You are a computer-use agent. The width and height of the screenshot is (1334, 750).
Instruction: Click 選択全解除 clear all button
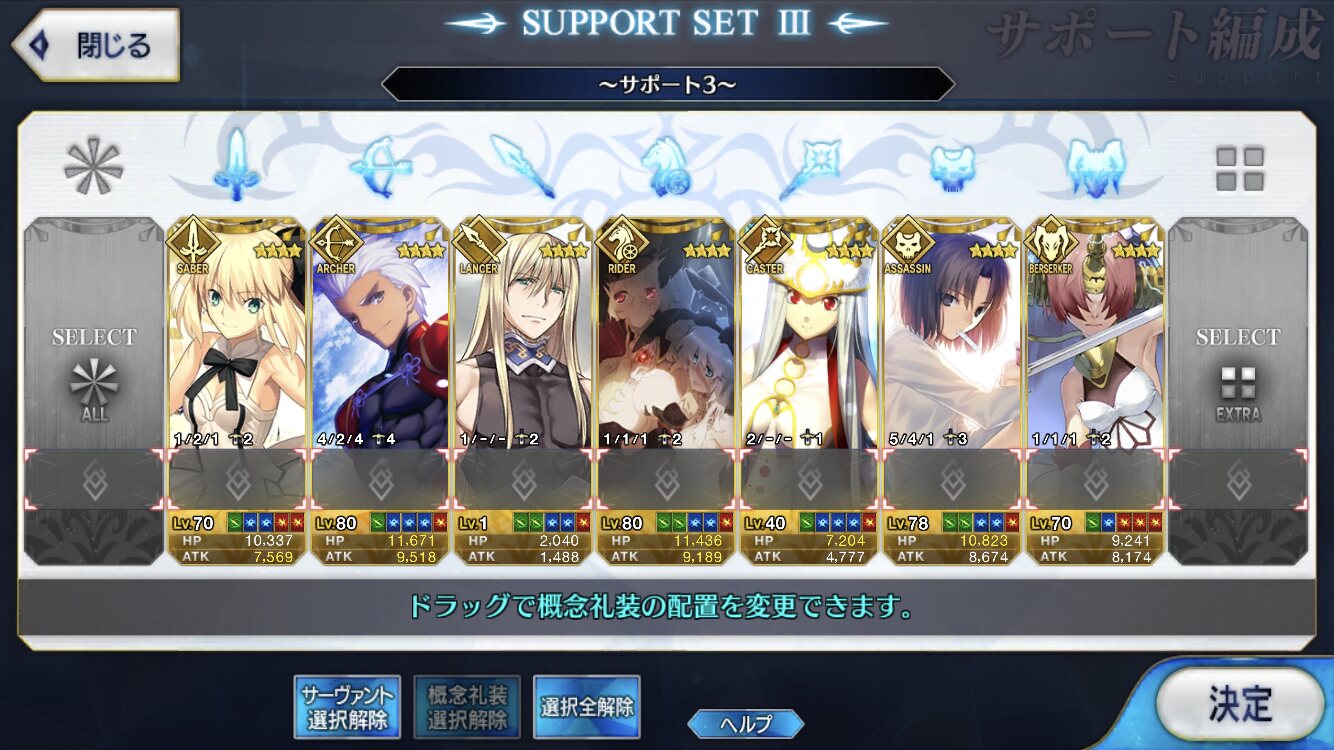tap(587, 707)
